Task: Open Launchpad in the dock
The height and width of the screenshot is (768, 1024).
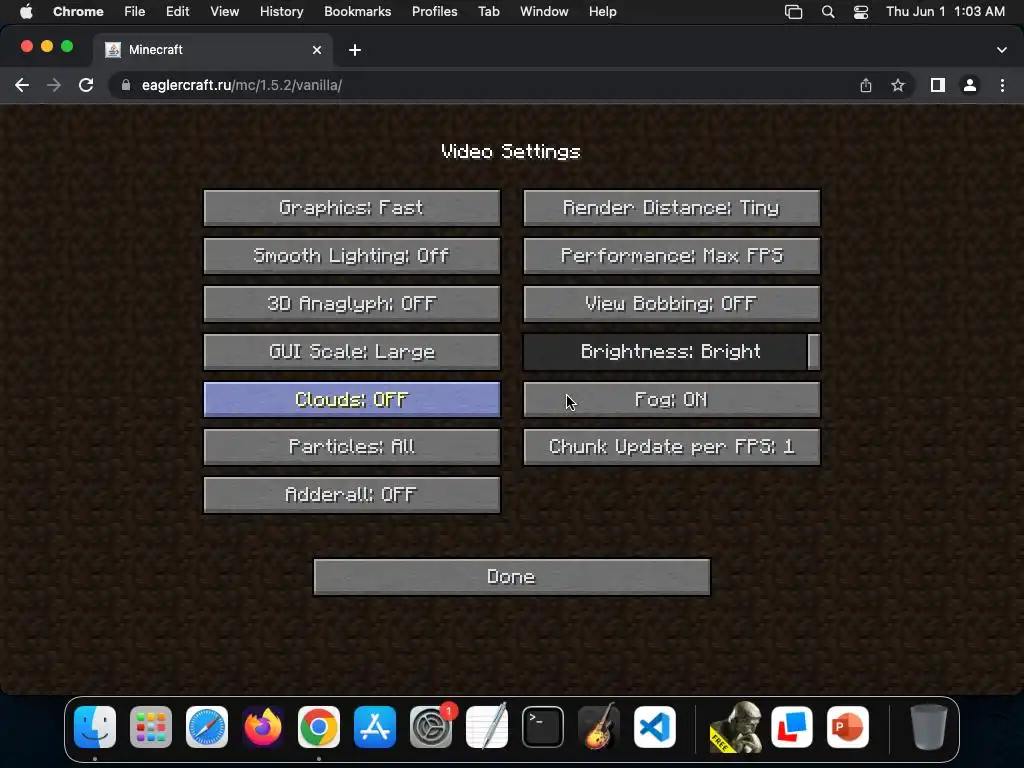Action: tap(151, 727)
